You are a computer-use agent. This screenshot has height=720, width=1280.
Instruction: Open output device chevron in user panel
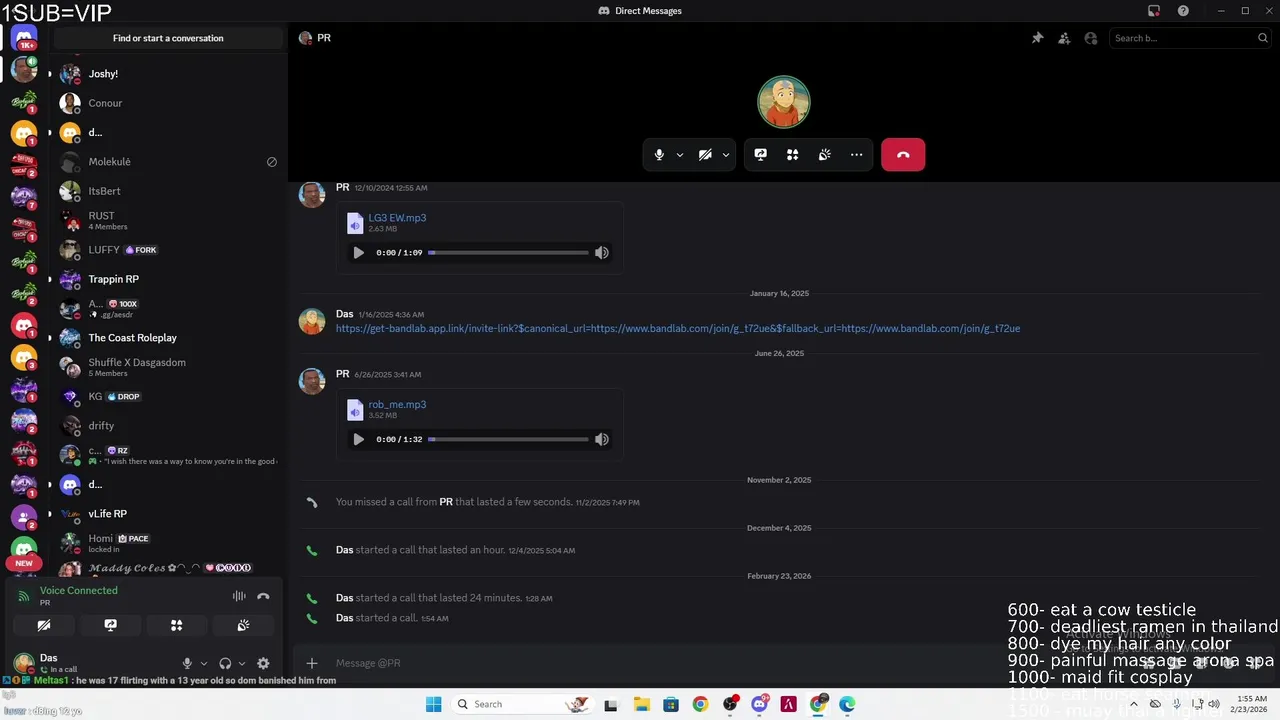click(242, 663)
